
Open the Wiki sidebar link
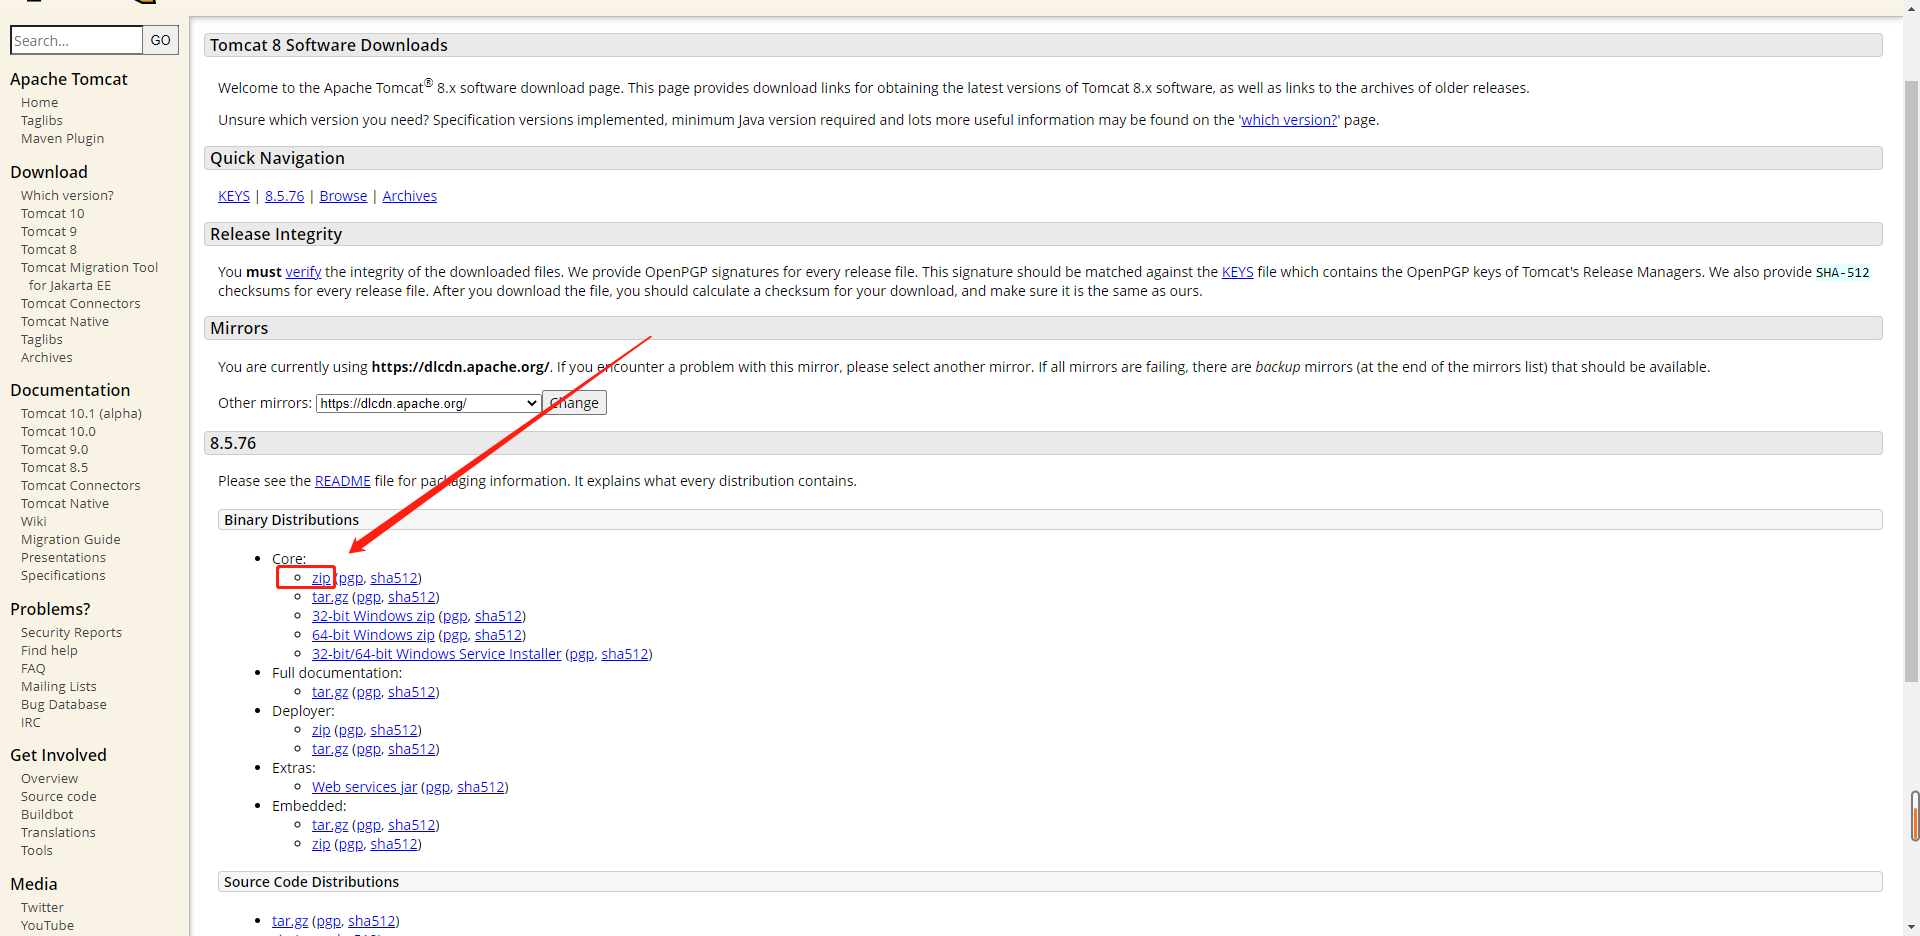tap(33, 522)
